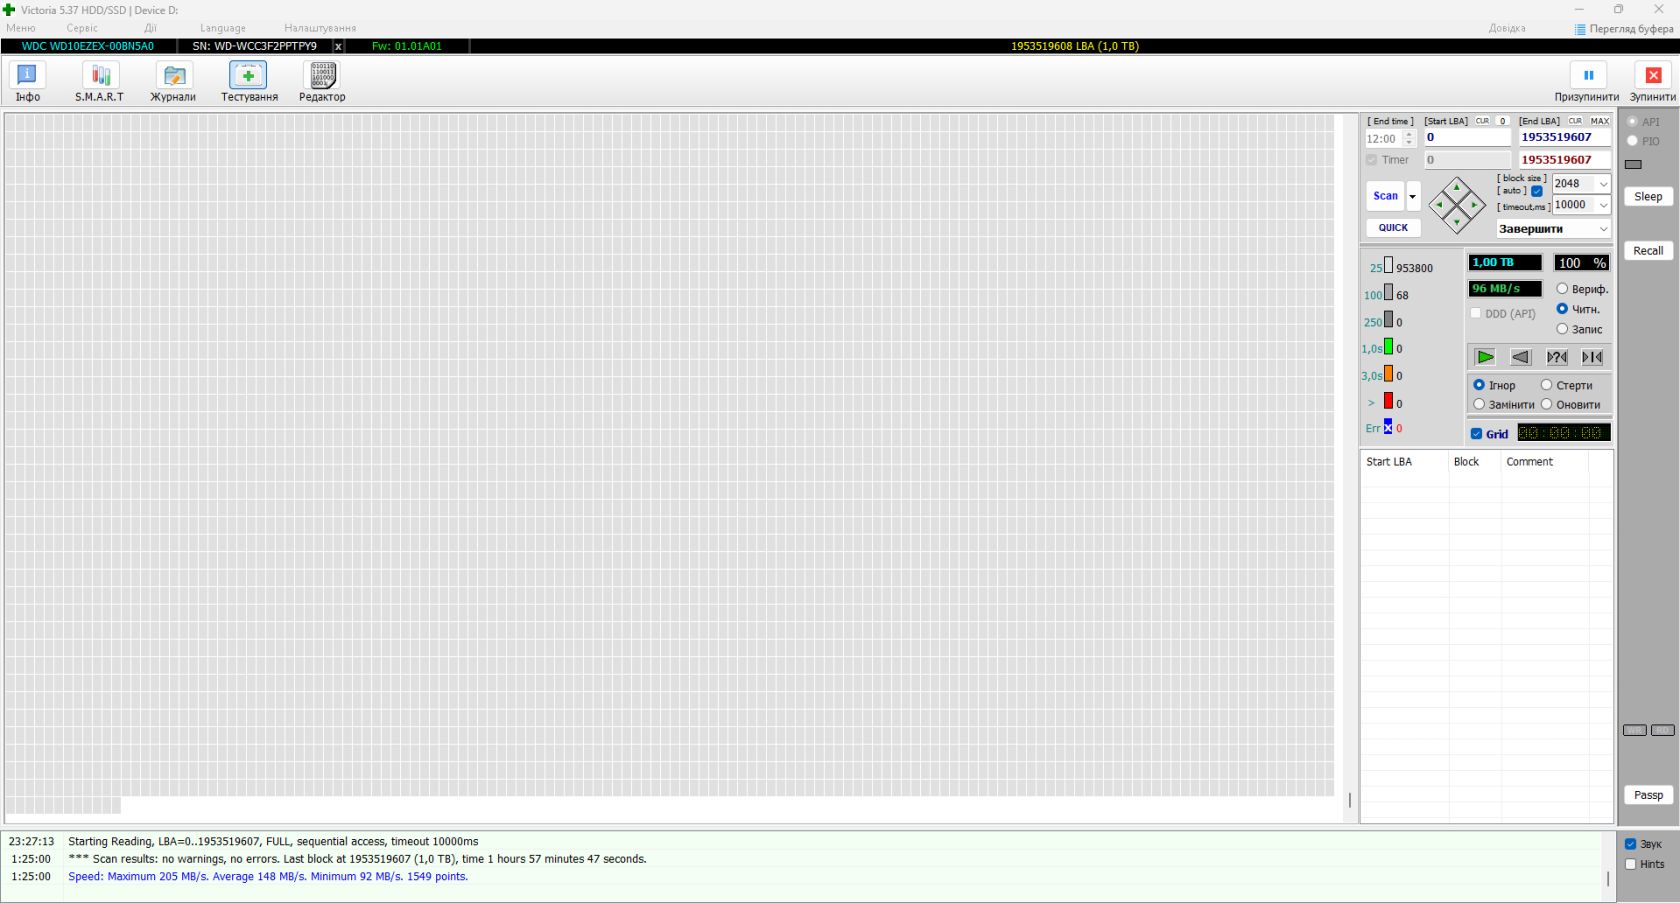Click the Перегляд буфера buffer view icon

[x=1580, y=29]
